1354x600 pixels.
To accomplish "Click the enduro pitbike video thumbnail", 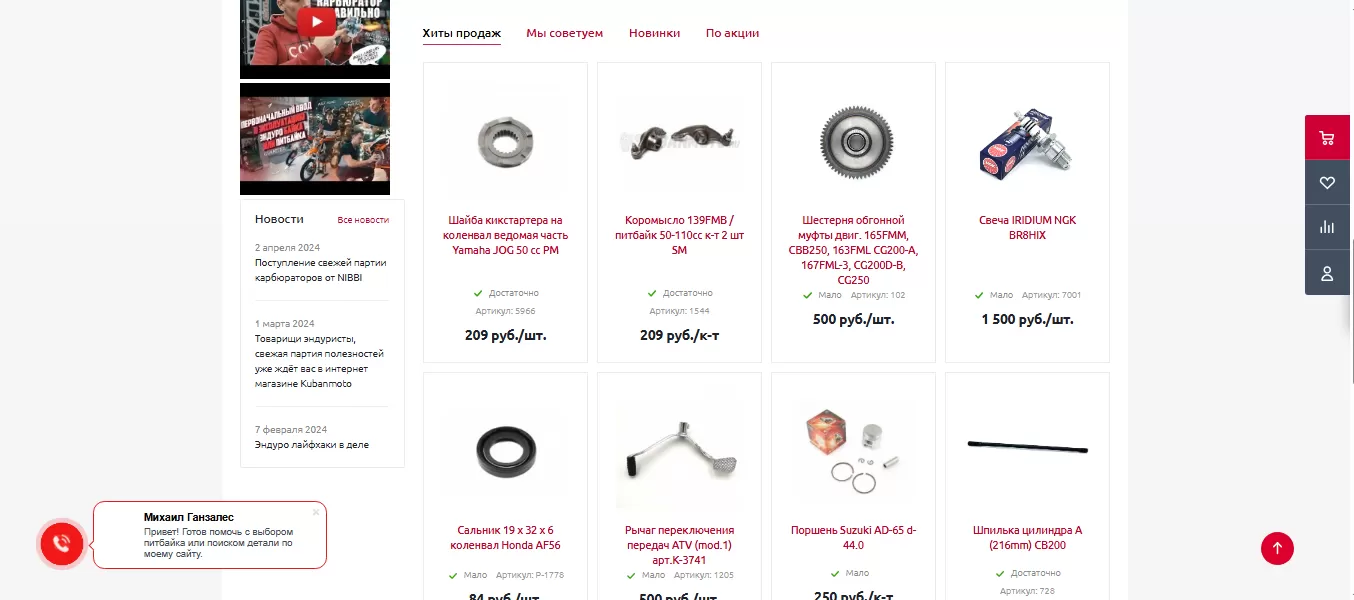I will pos(315,139).
